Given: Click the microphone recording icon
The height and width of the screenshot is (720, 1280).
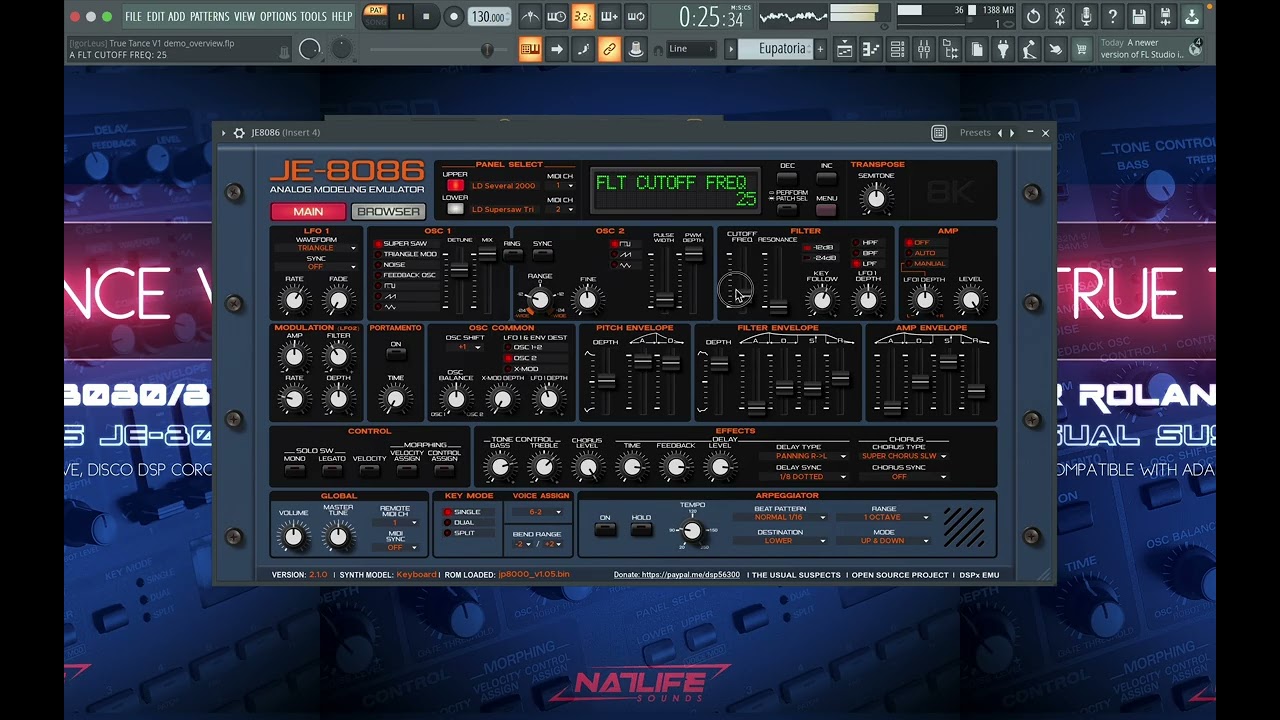Looking at the screenshot, I should [1086, 17].
